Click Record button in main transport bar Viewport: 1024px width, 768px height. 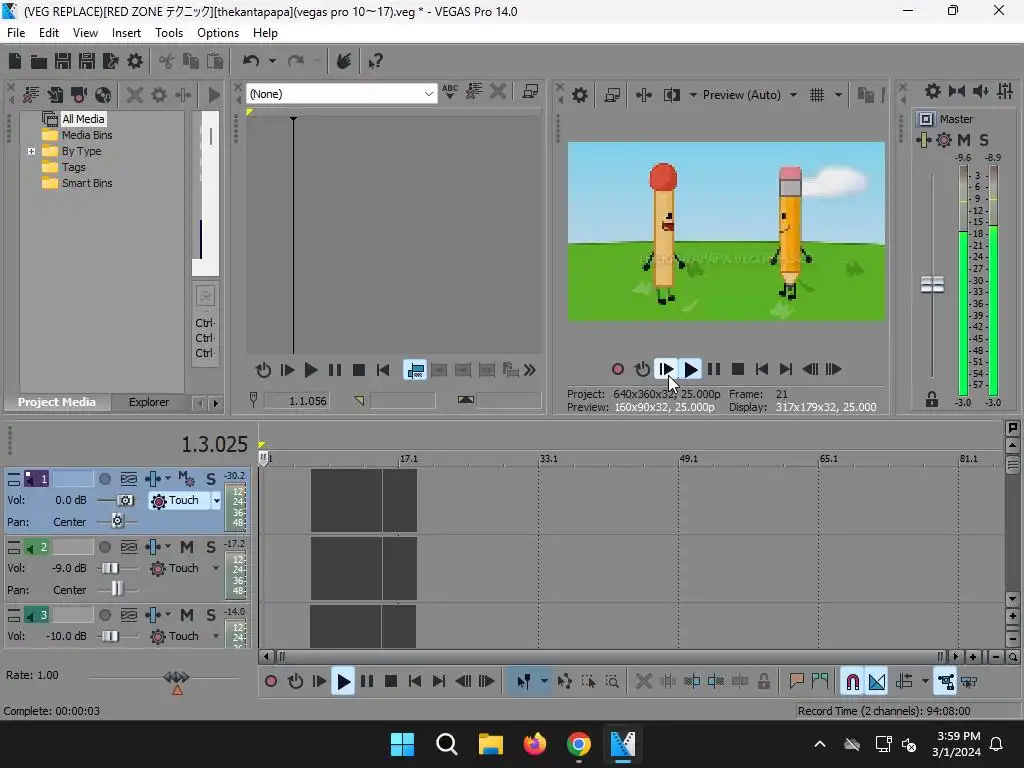pos(271,682)
